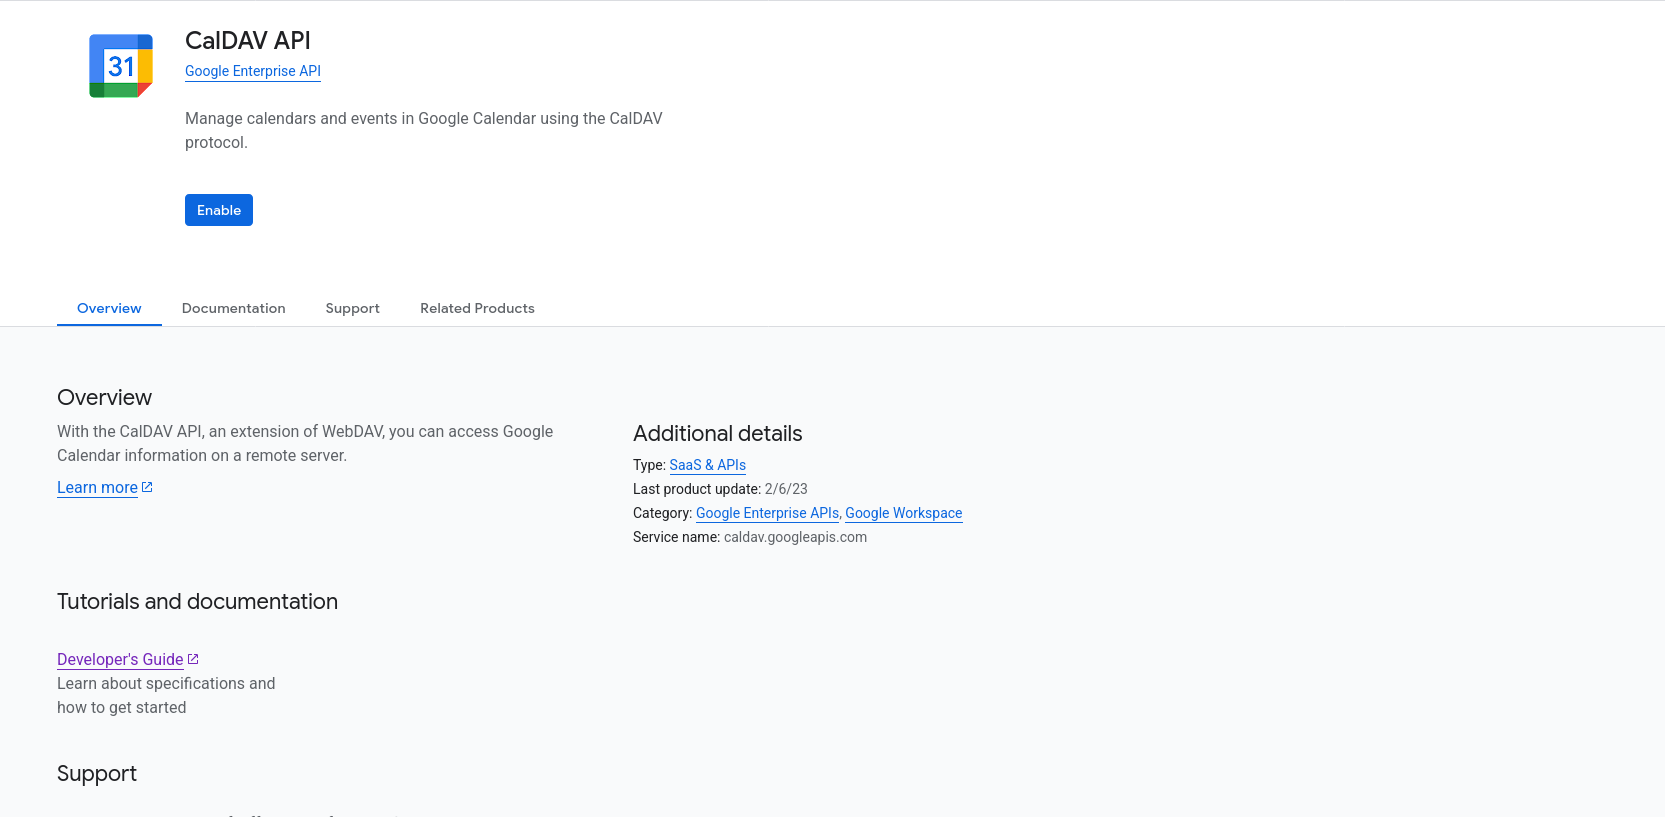
Task: Open the Developer's Guide link
Action: (120, 659)
